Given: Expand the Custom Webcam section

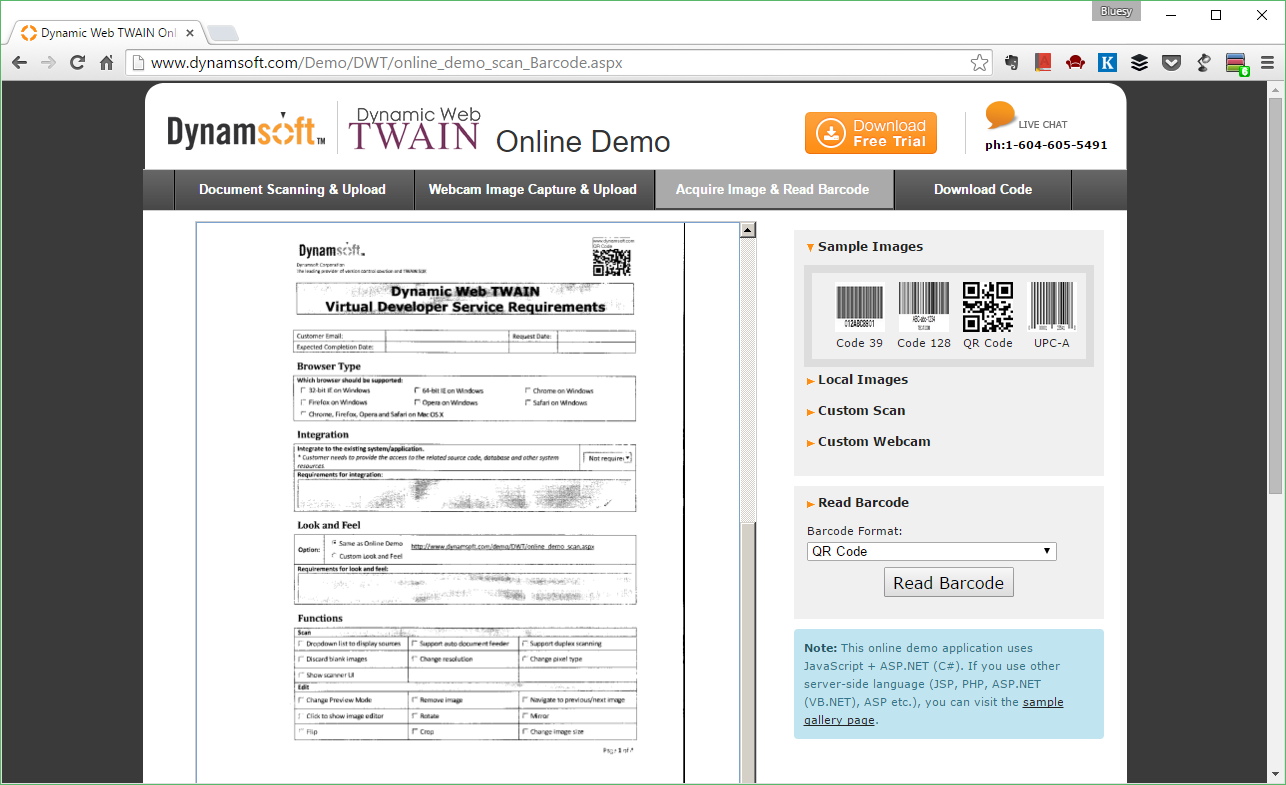Looking at the screenshot, I should [873, 442].
